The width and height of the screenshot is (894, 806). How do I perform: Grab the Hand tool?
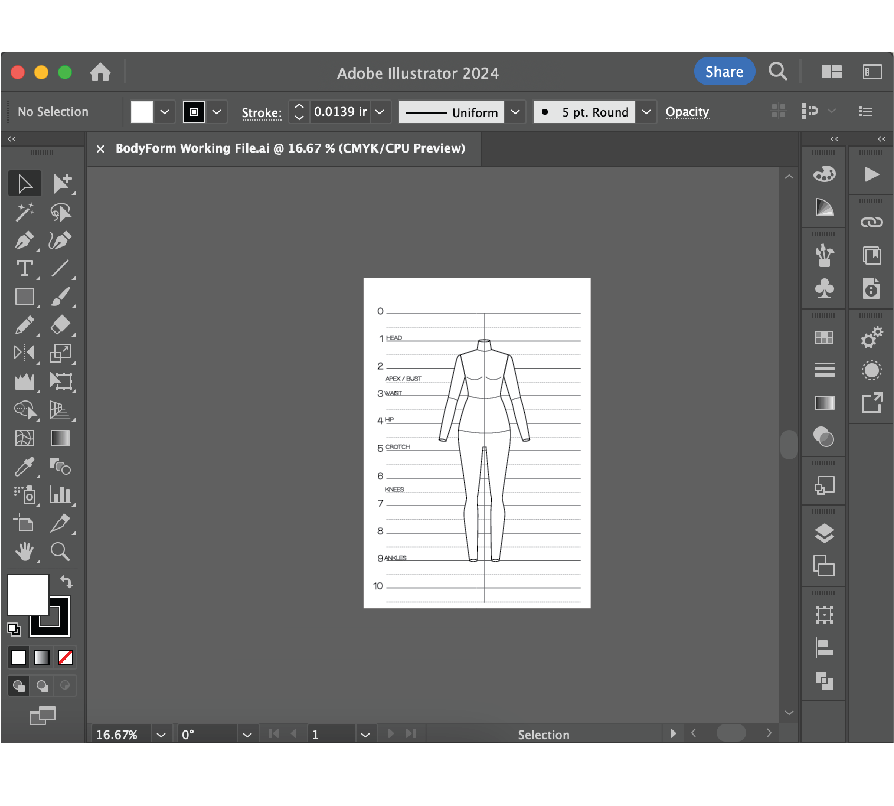[25, 551]
